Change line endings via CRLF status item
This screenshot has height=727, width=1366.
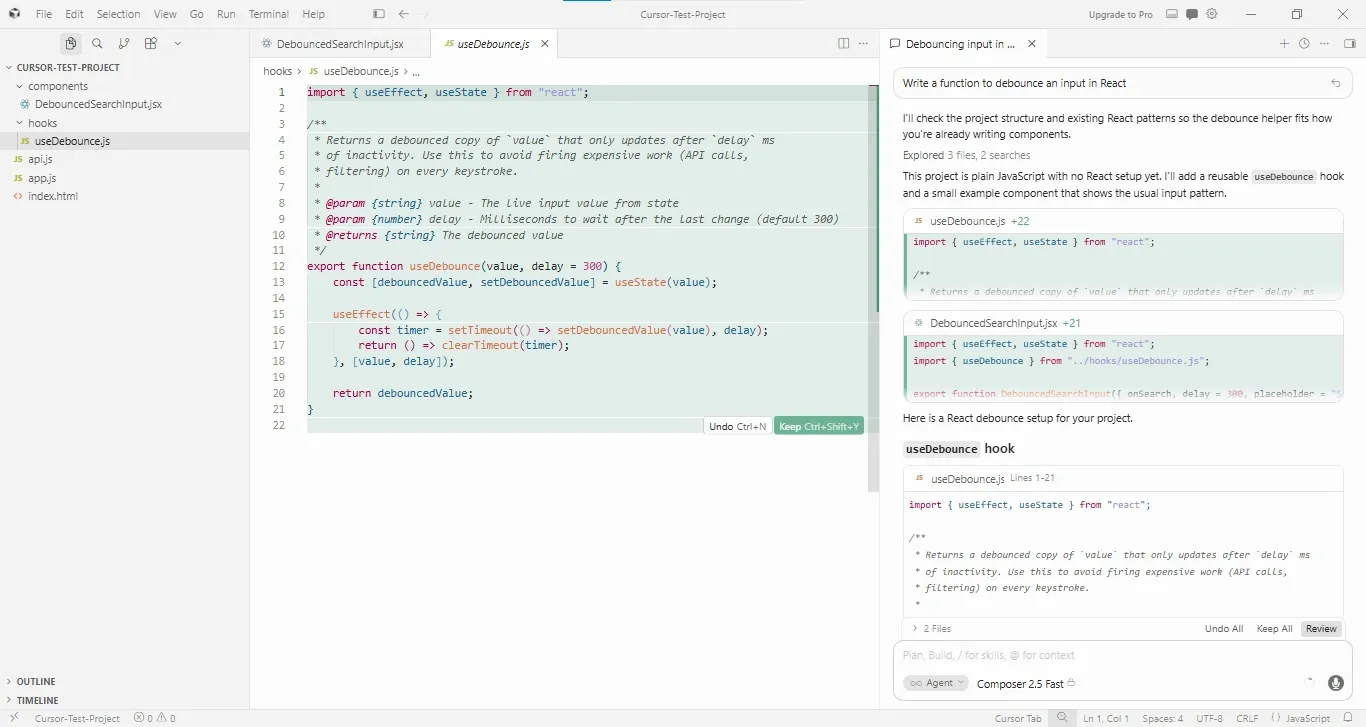pos(1247,718)
